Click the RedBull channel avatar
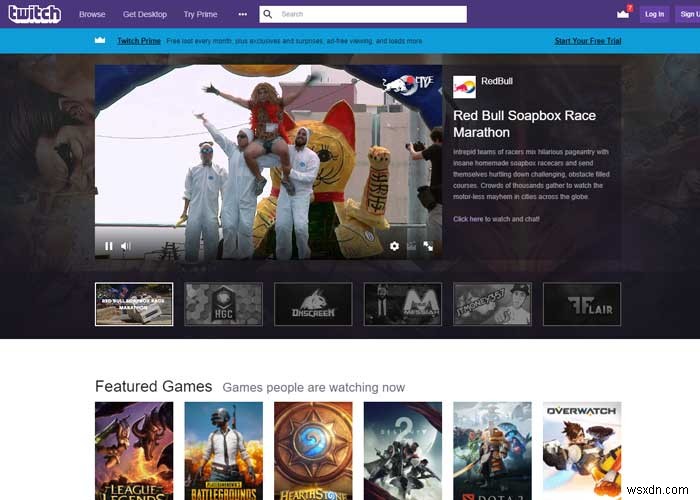Screen dimensions: 700x500 pos(464,87)
